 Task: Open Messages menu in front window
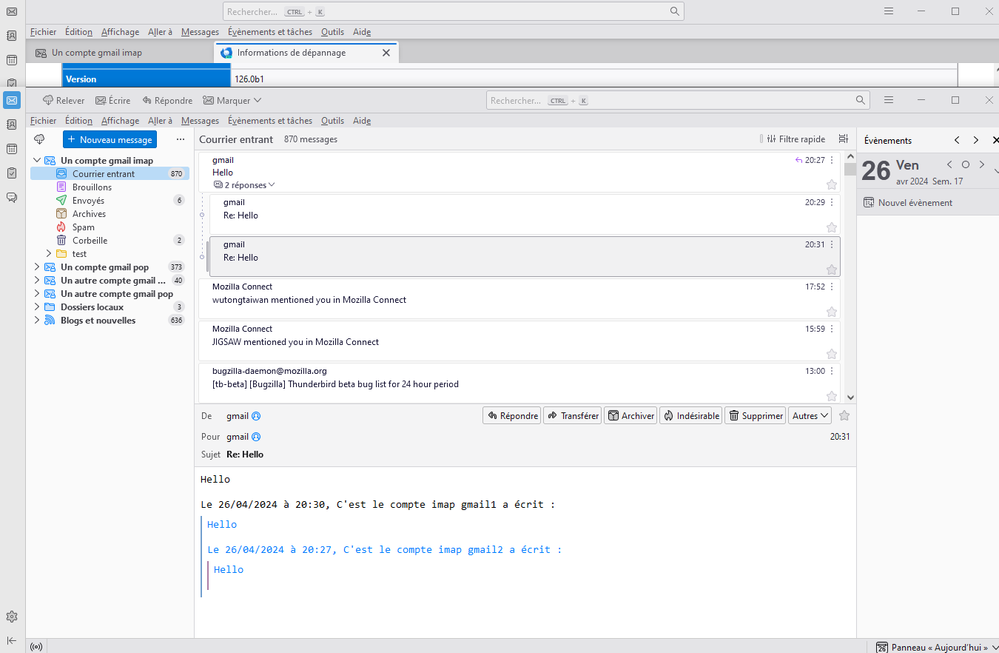coord(200,120)
